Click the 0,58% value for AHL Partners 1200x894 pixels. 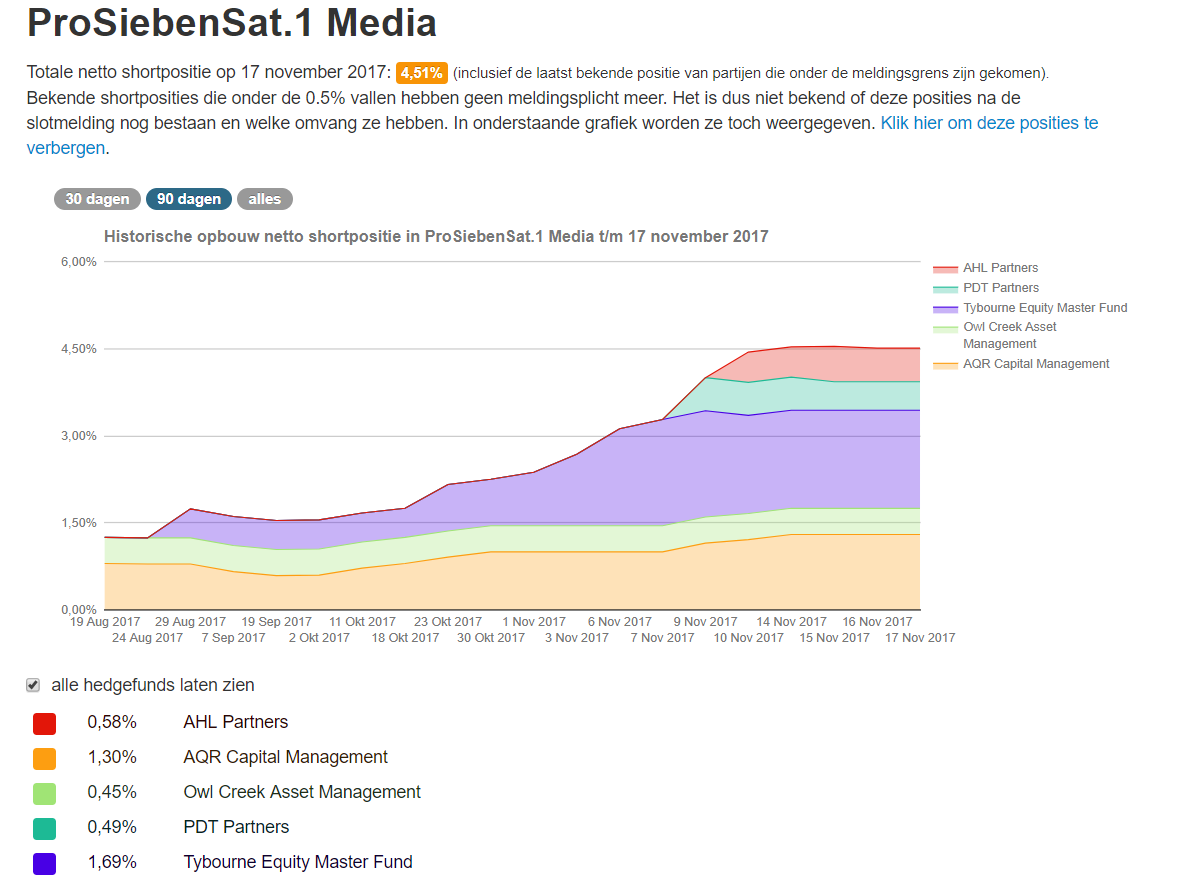coord(112,722)
